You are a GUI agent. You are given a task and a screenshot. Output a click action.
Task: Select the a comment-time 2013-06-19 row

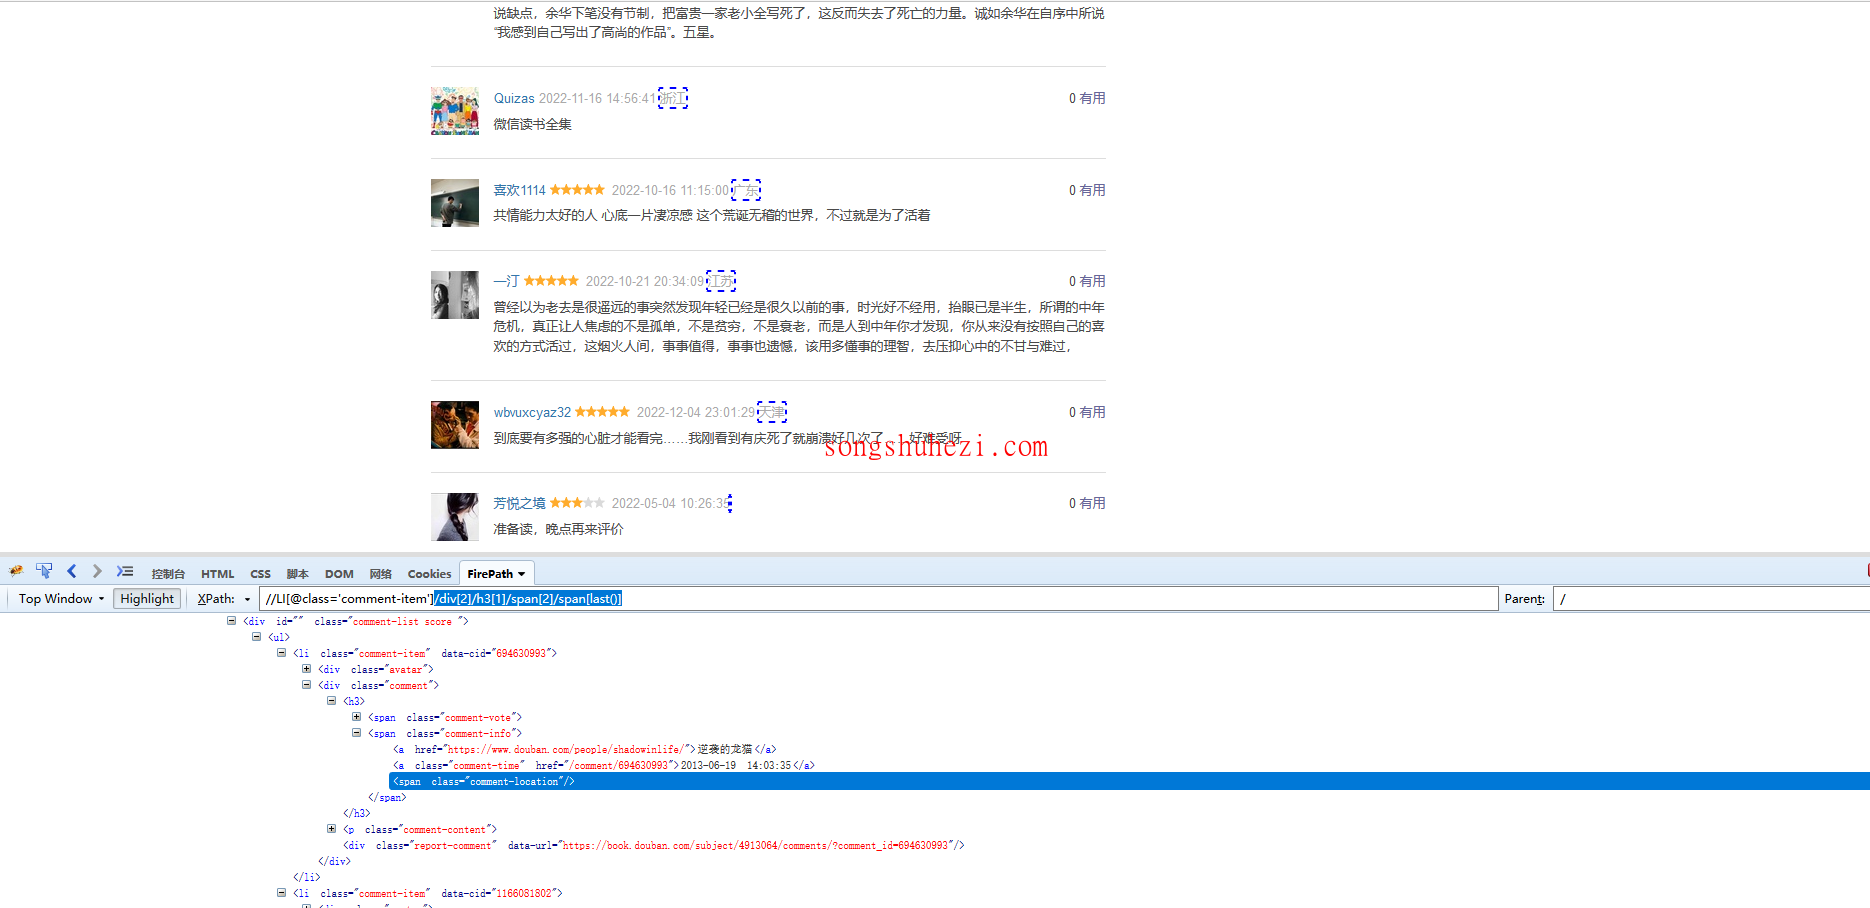pyautogui.click(x=604, y=765)
